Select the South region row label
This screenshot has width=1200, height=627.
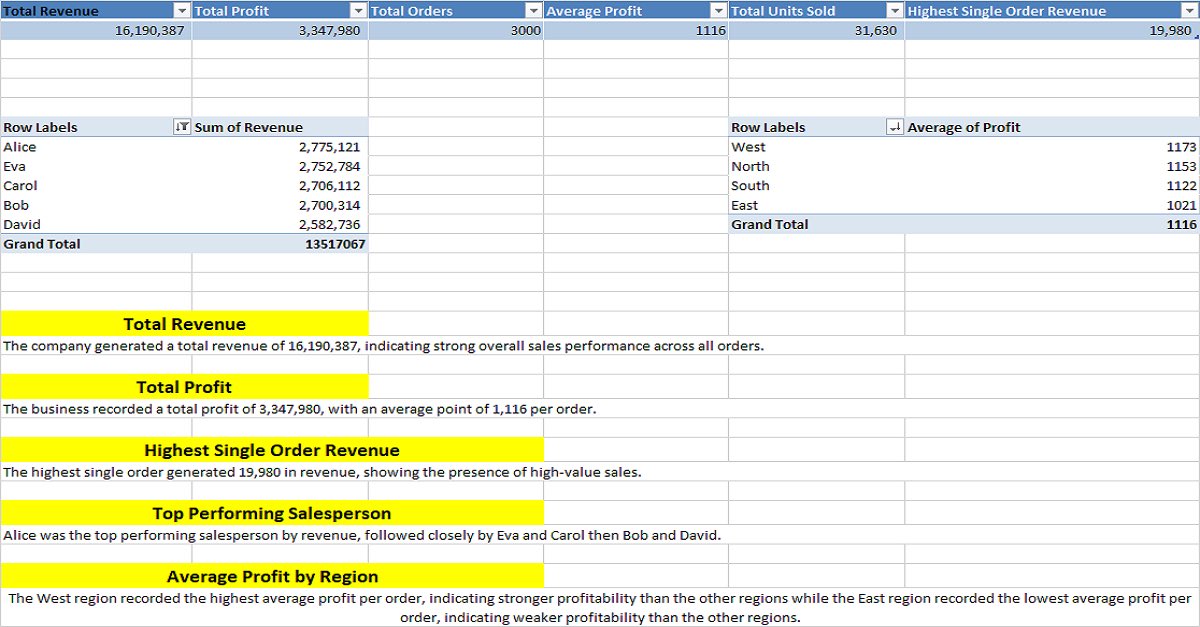tap(816, 186)
